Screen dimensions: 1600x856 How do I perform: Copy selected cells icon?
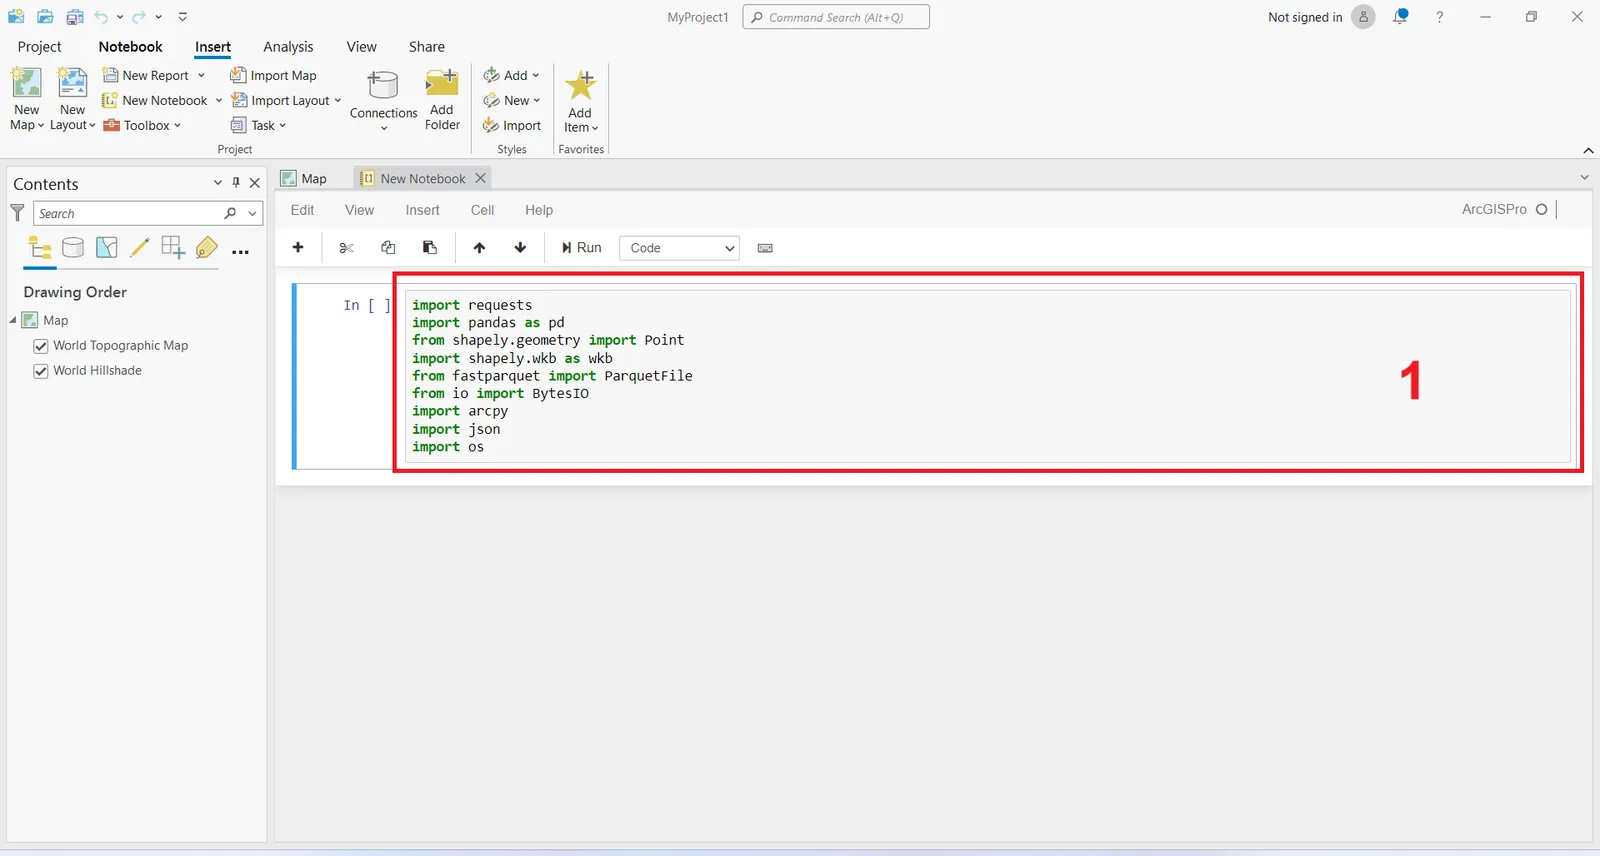pyautogui.click(x=388, y=247)
